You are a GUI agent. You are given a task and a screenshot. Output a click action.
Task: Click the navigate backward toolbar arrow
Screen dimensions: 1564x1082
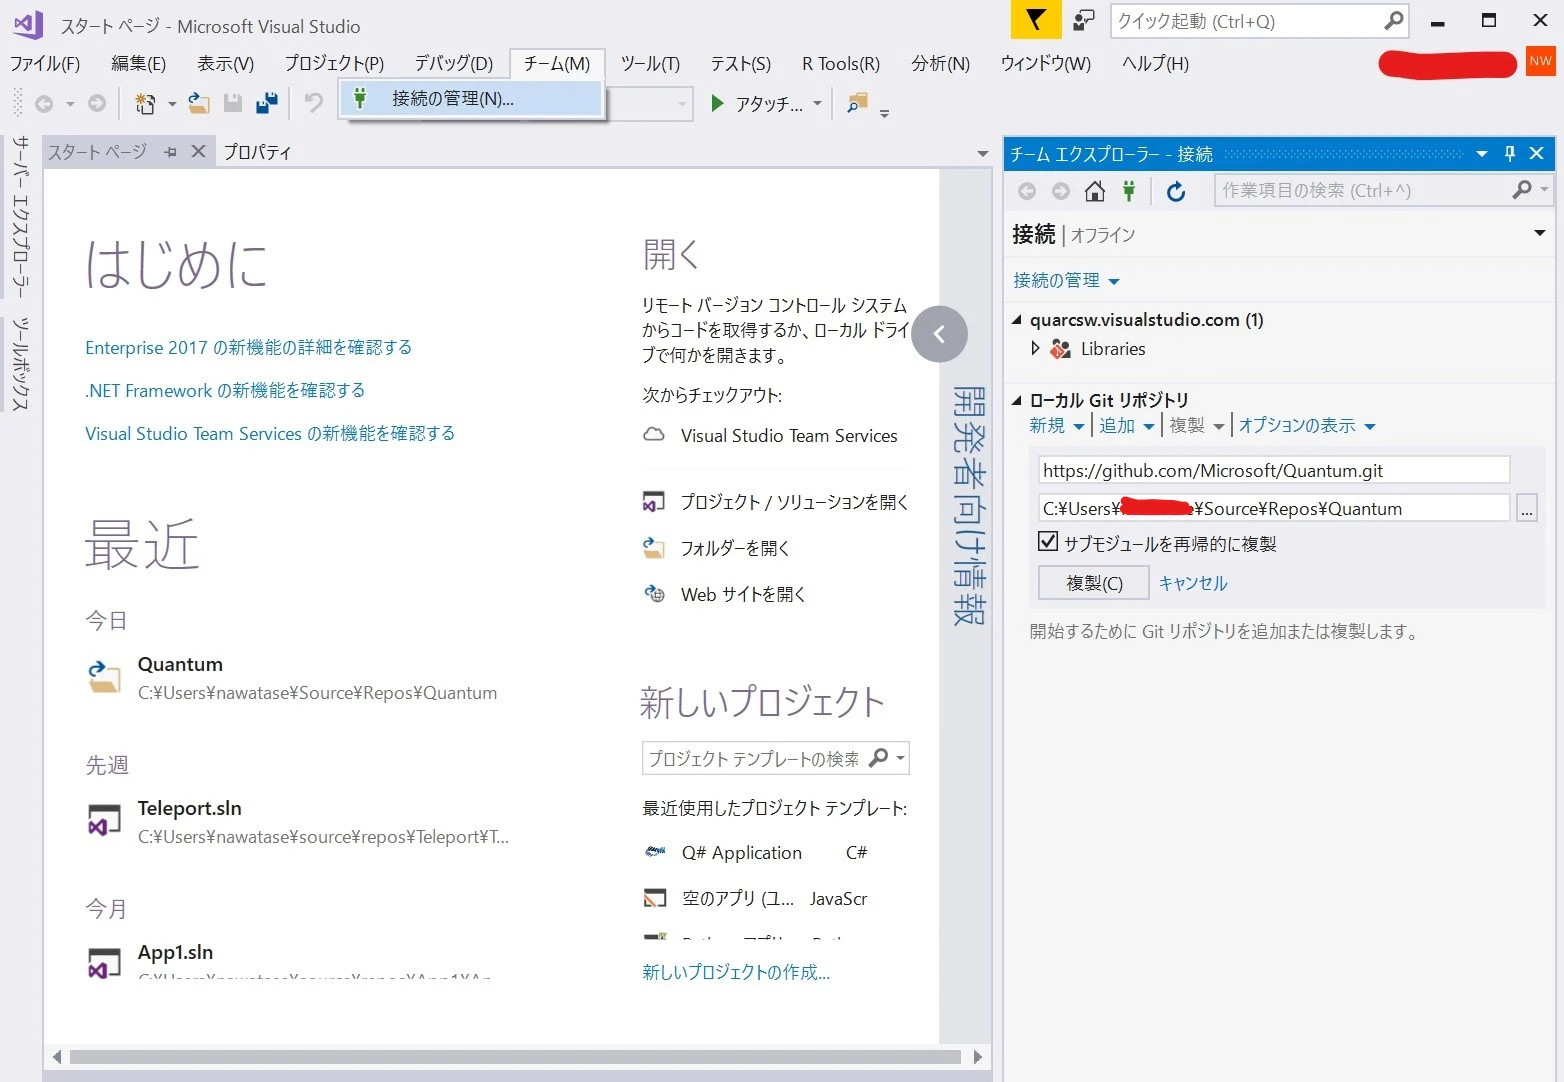pyautogui.click(x=44, y=103)
